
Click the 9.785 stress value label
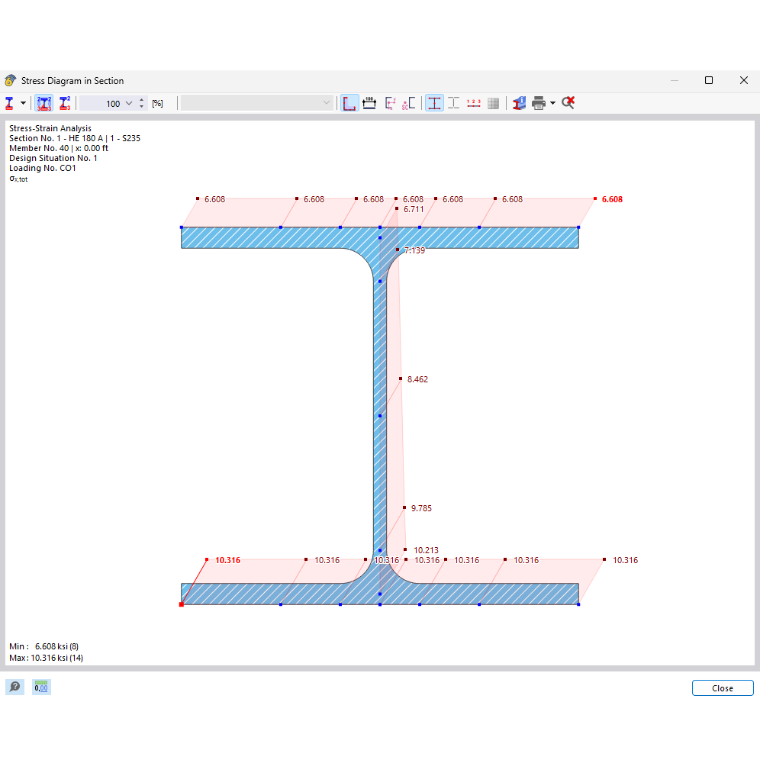click(x=421, y=508)
